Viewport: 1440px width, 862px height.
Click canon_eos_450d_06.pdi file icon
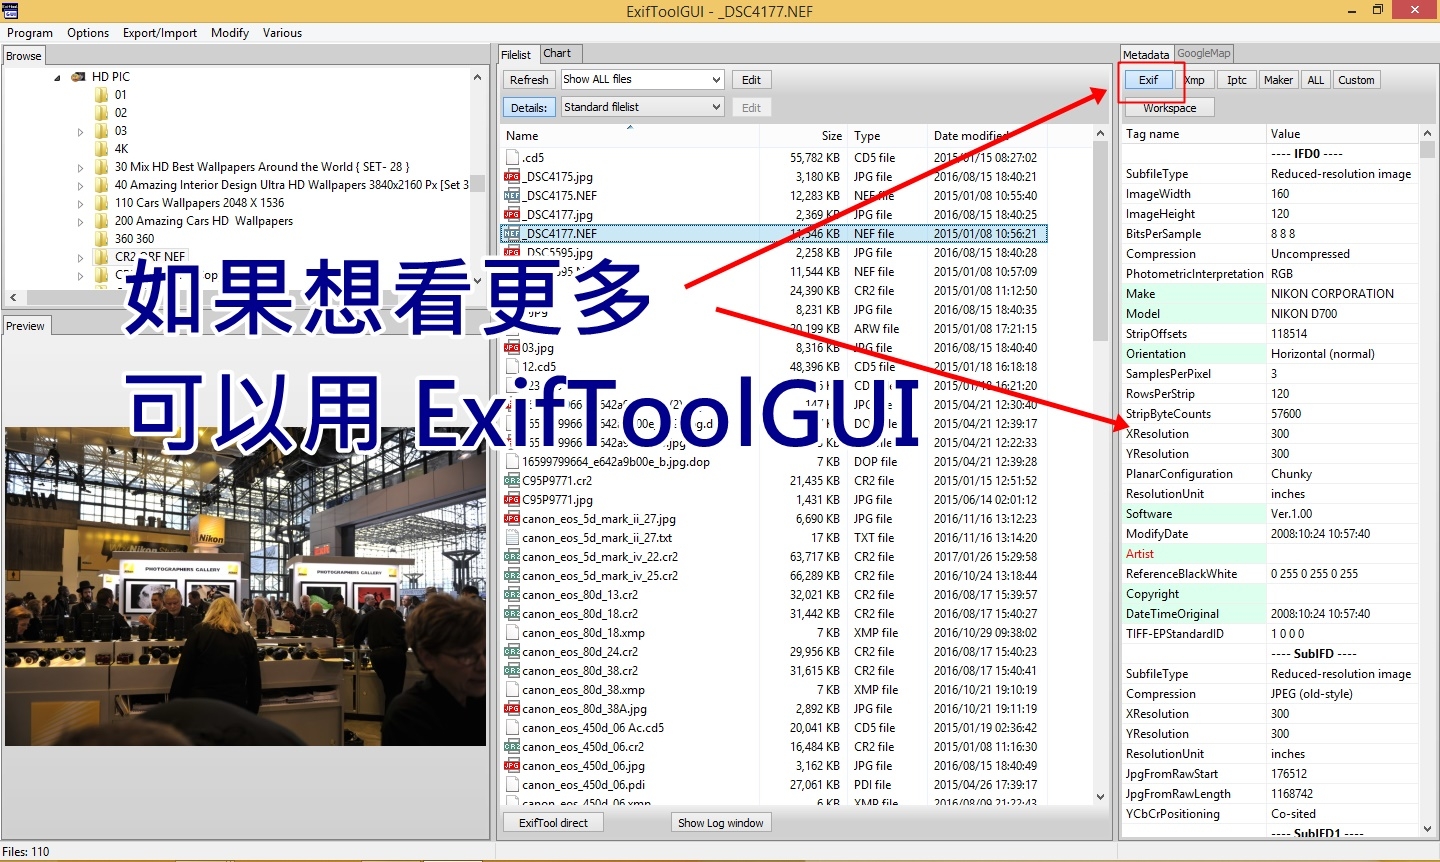512,784
